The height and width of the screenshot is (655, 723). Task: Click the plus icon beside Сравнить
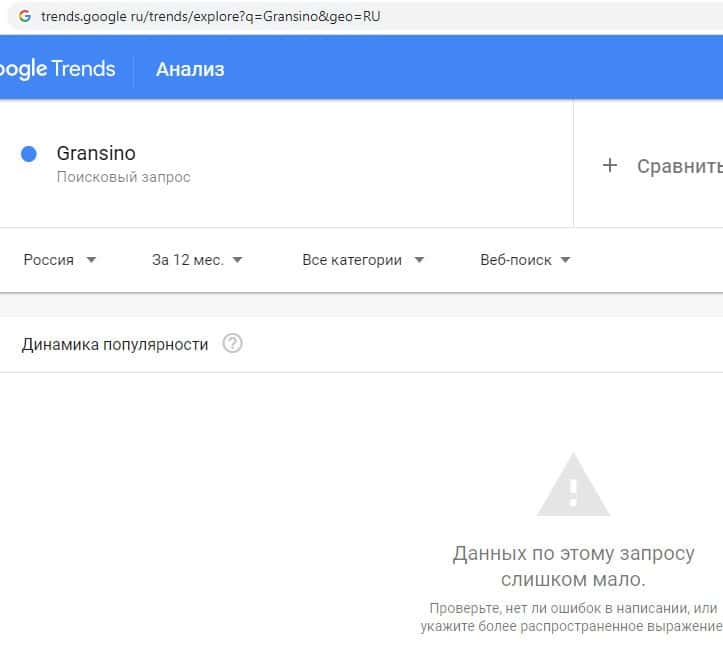click(610, 166)
